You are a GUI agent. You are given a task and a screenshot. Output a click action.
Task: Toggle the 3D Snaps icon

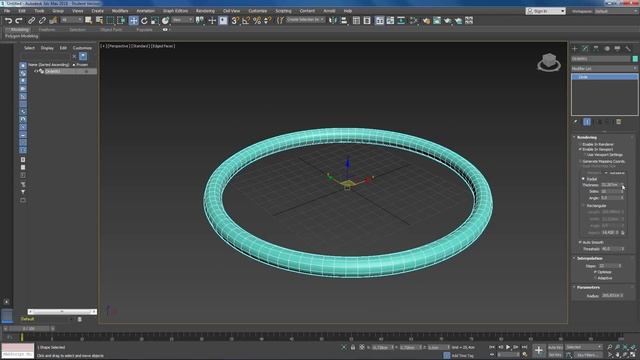coord(235,20)
